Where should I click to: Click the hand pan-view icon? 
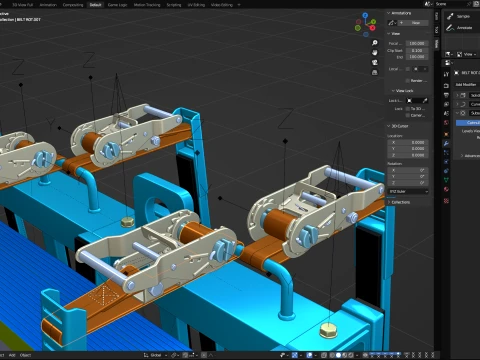click(x=375, y=52)
